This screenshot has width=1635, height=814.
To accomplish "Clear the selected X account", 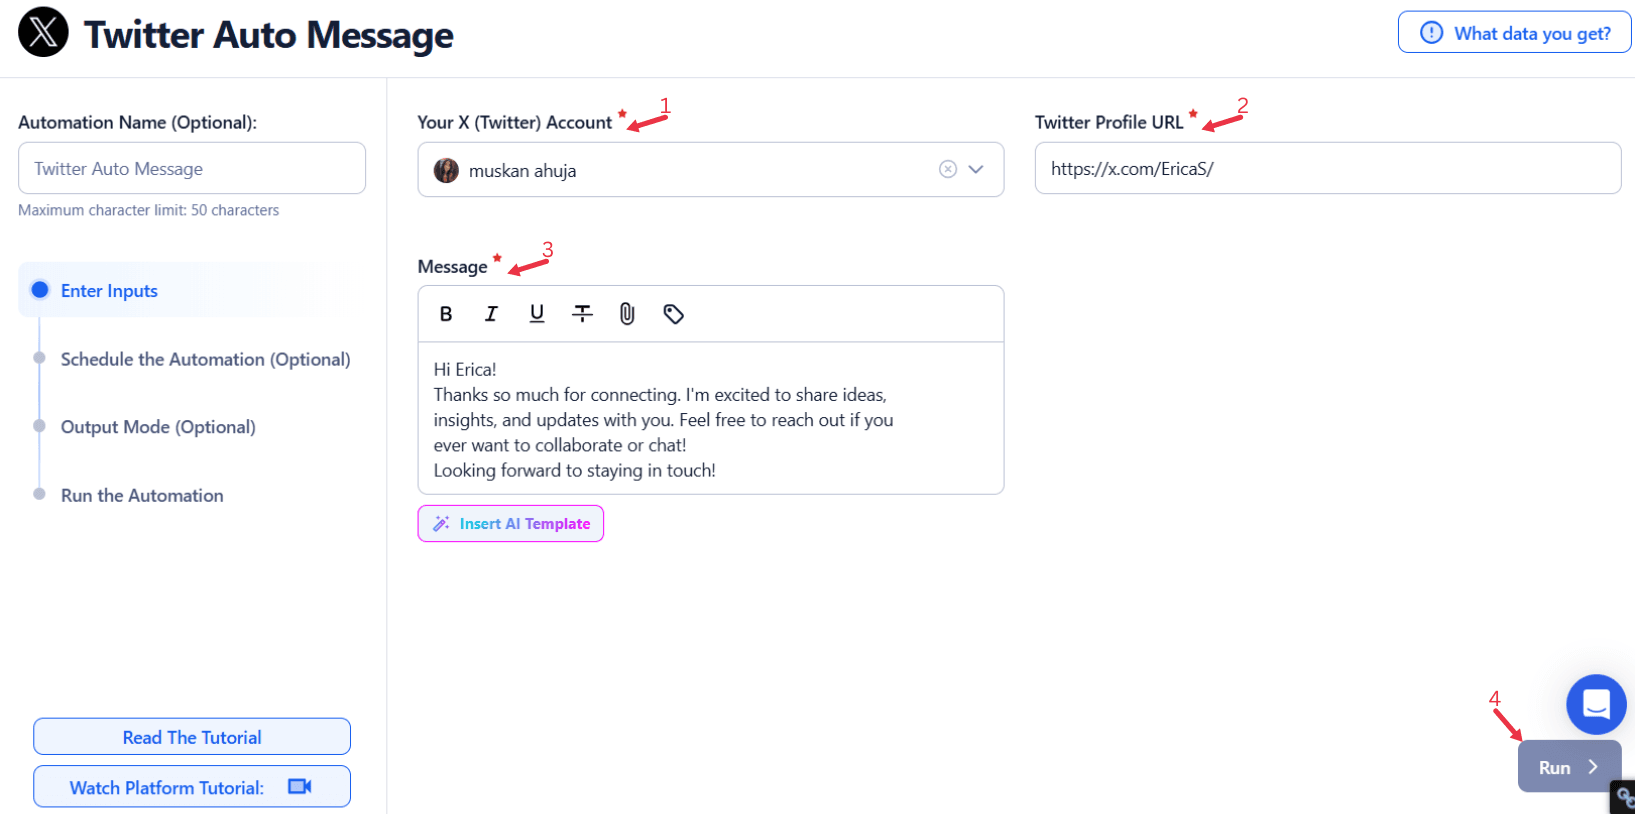I will click(x=948, y=169).
